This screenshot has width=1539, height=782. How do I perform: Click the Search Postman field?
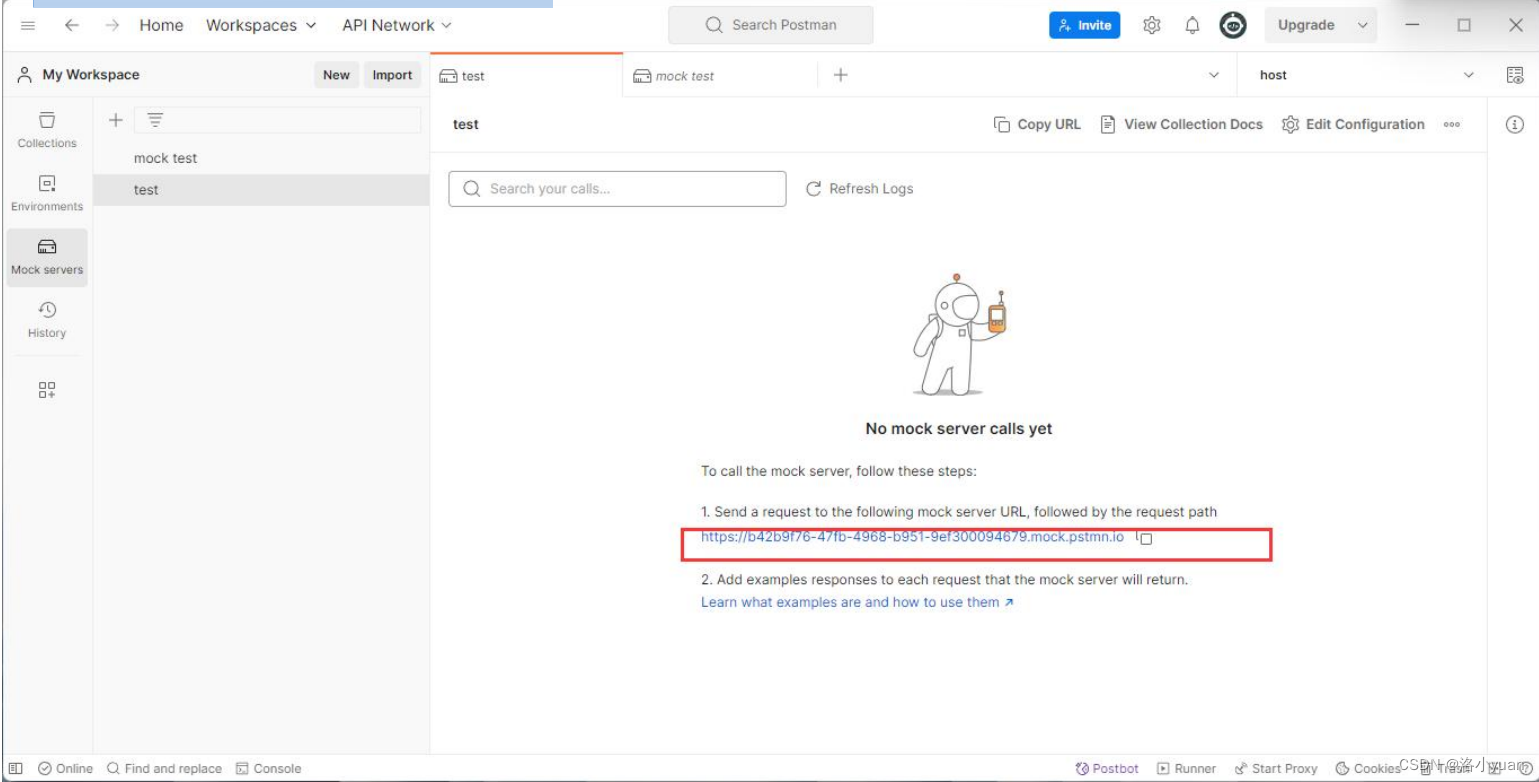coord(770,25)
